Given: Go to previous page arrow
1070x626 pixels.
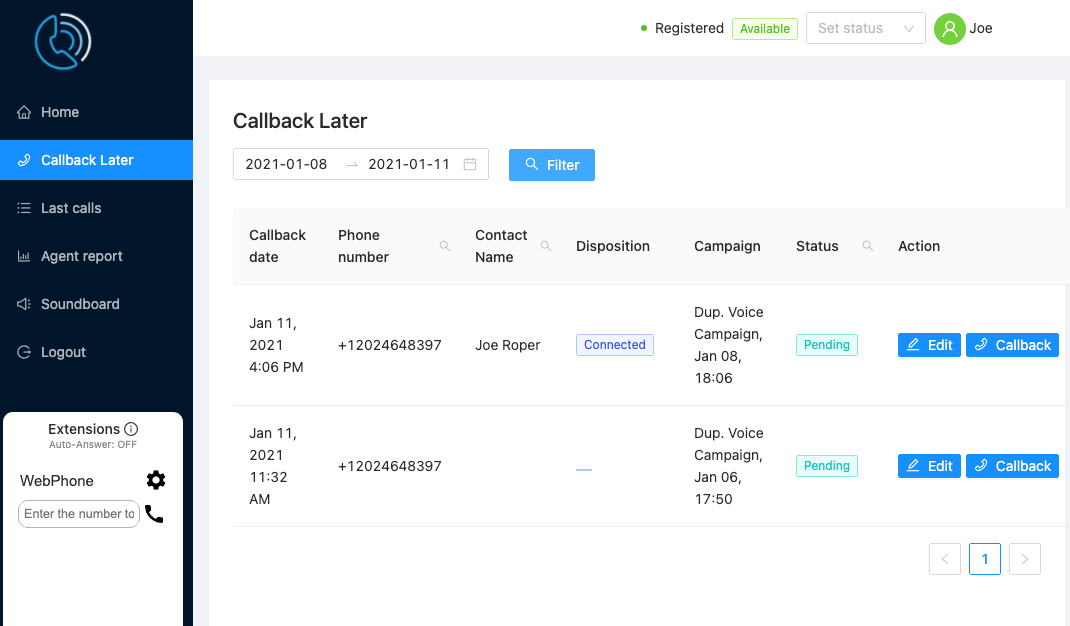Looking at the screenshot, I should click(944, 559).
